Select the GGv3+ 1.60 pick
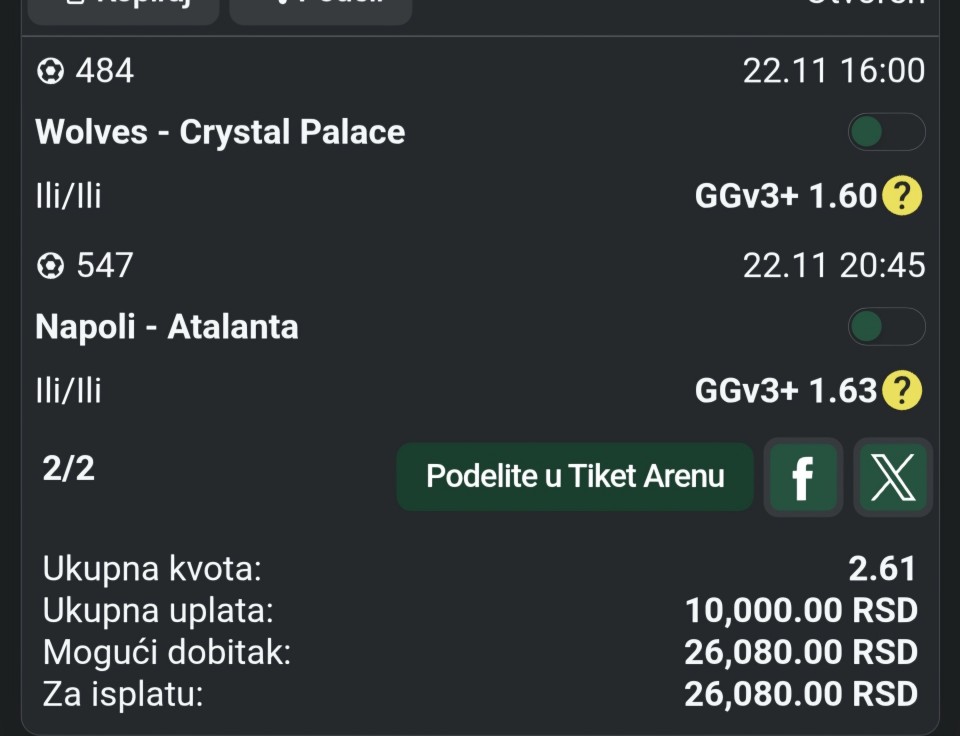The width and height of the screenshot is (960, 736). pos(786,196)
